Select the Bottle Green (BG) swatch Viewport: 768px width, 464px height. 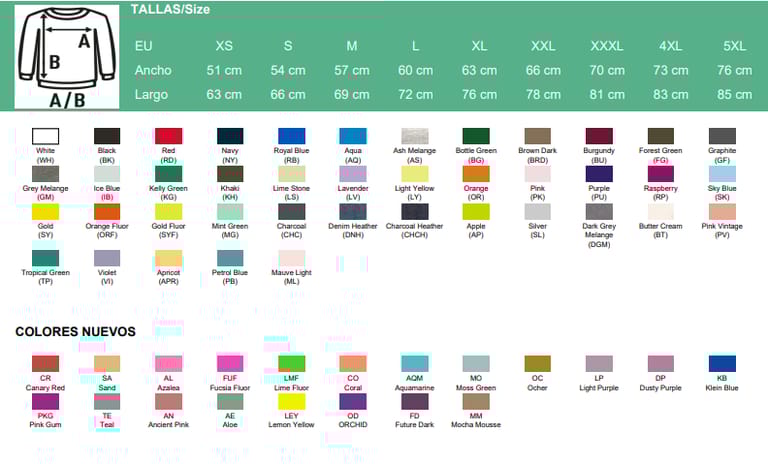pos(475,136)
